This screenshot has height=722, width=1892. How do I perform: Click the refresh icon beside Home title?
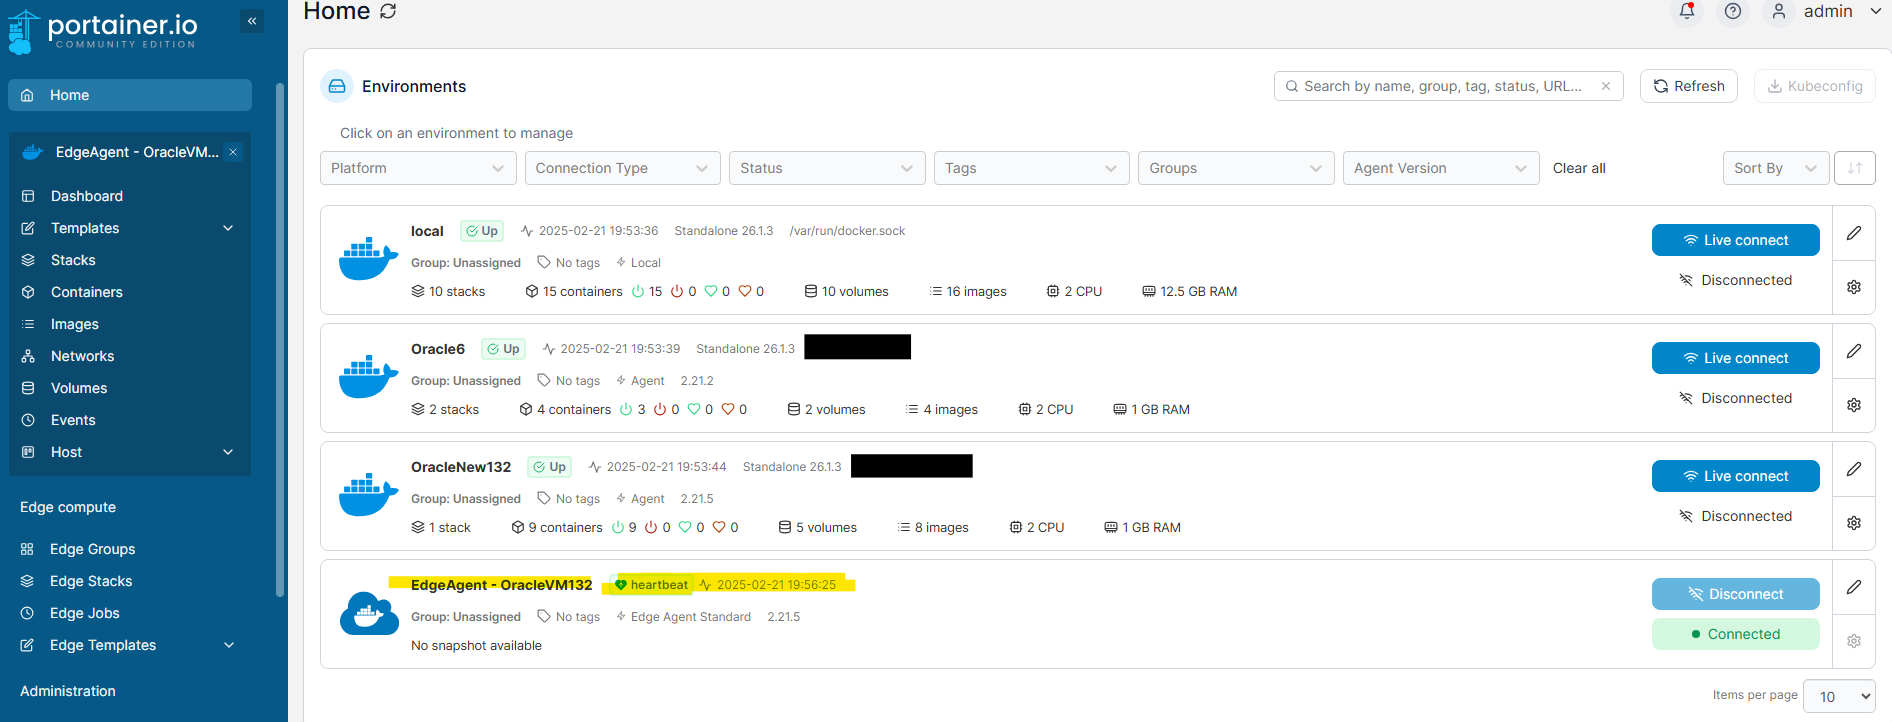(388, 11)
